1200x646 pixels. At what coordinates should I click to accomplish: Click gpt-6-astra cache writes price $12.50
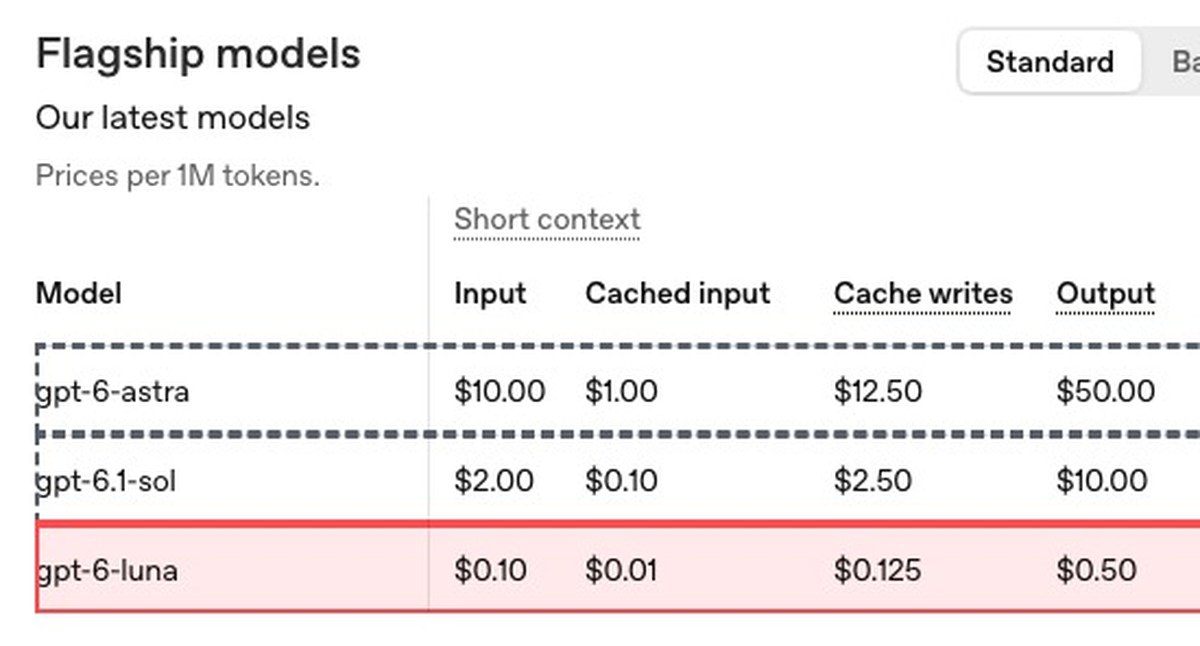point(878,391)
